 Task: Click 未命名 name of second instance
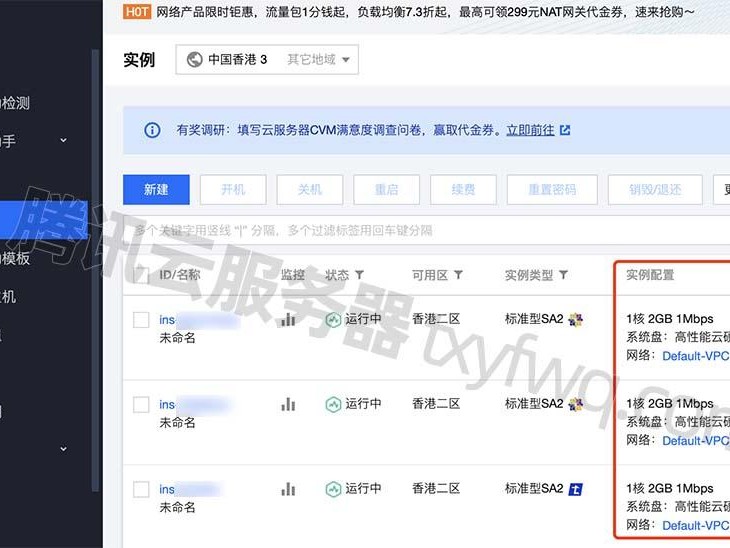pos(177,423)
